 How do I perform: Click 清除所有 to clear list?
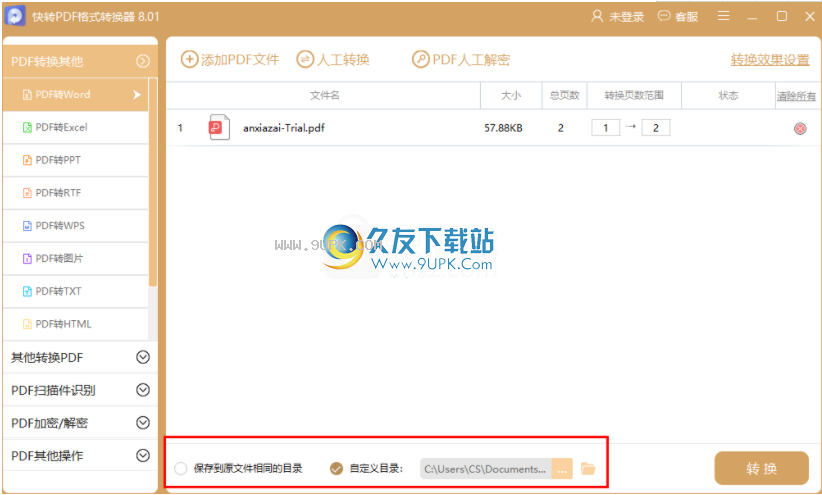click(x=796, y=96)
